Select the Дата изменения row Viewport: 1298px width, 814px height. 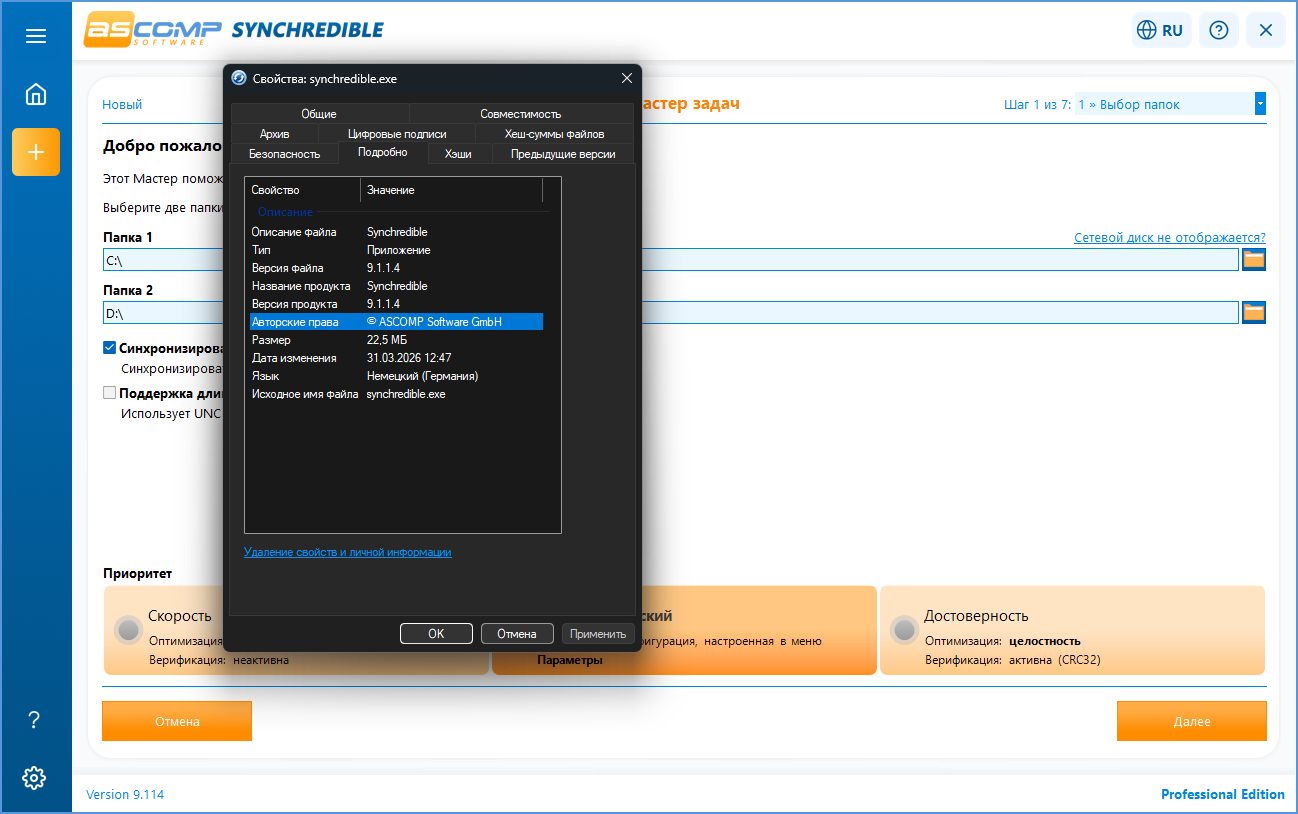pyautogui.click(x=396, y=358)
